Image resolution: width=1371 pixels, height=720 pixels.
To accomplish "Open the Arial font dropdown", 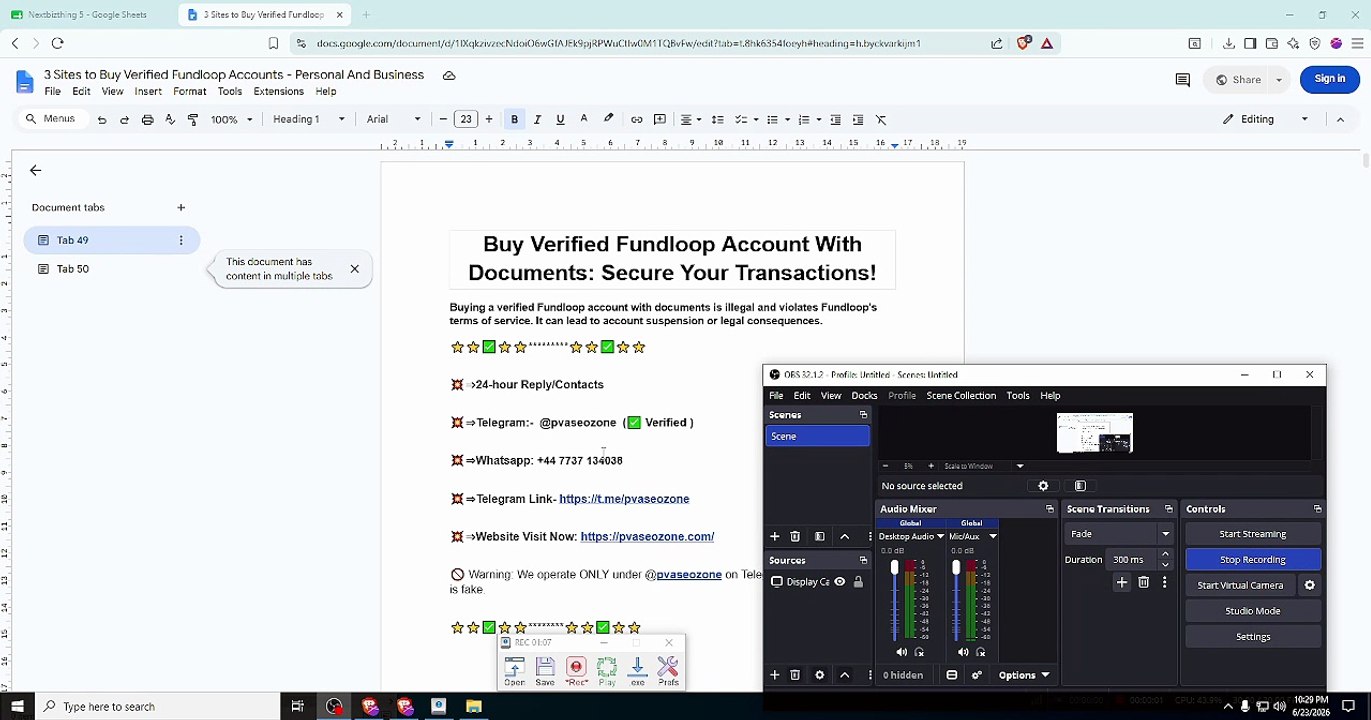I will tap(393, 120).
